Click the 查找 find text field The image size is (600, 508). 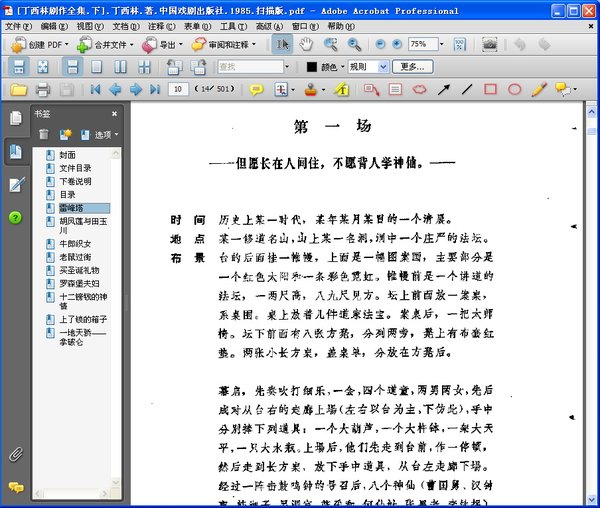[250, 67]
